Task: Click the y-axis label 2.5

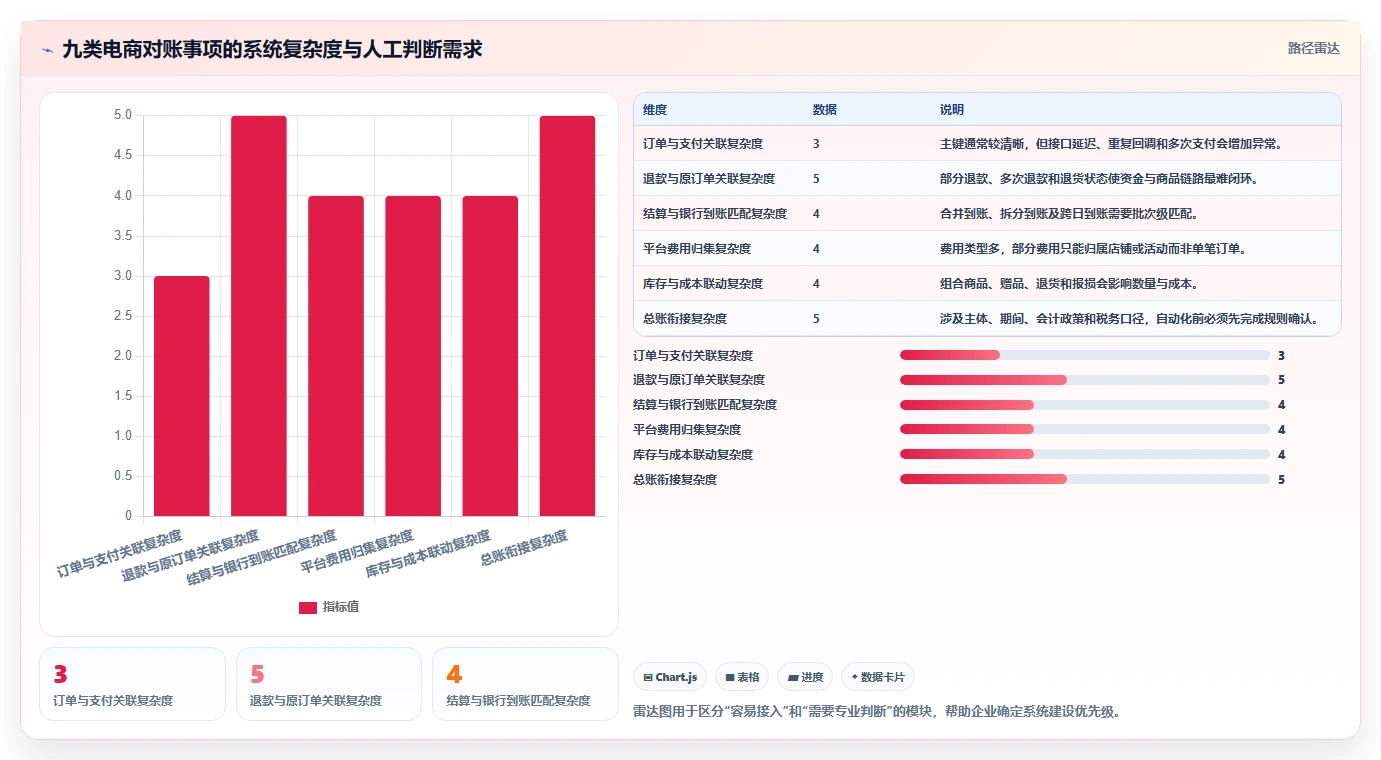Action: point(122,316)
